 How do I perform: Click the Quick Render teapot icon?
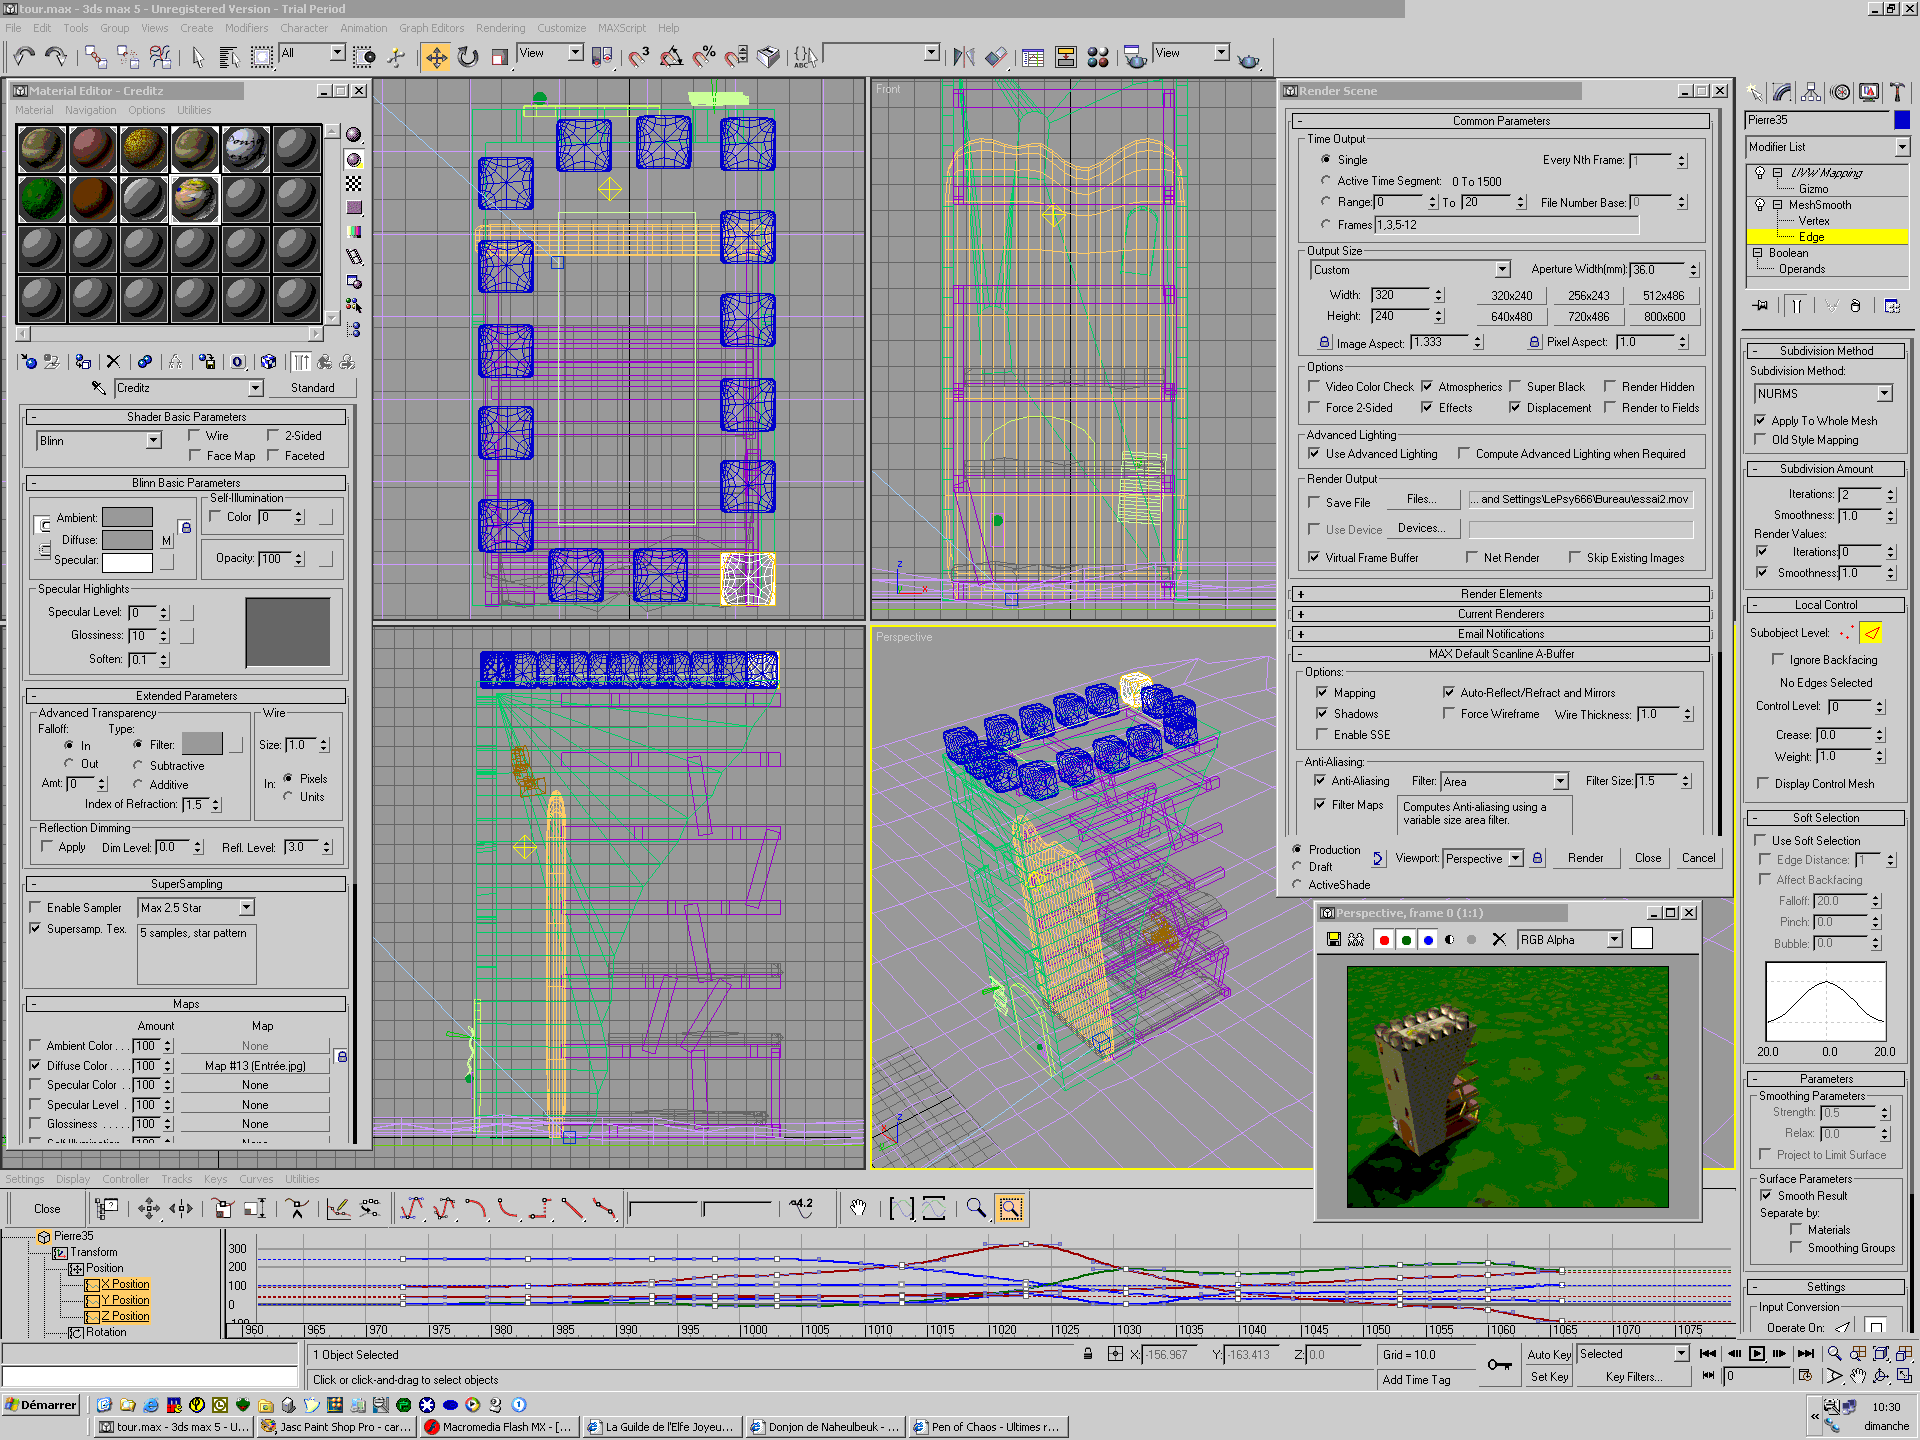(x=1248, y=60)
